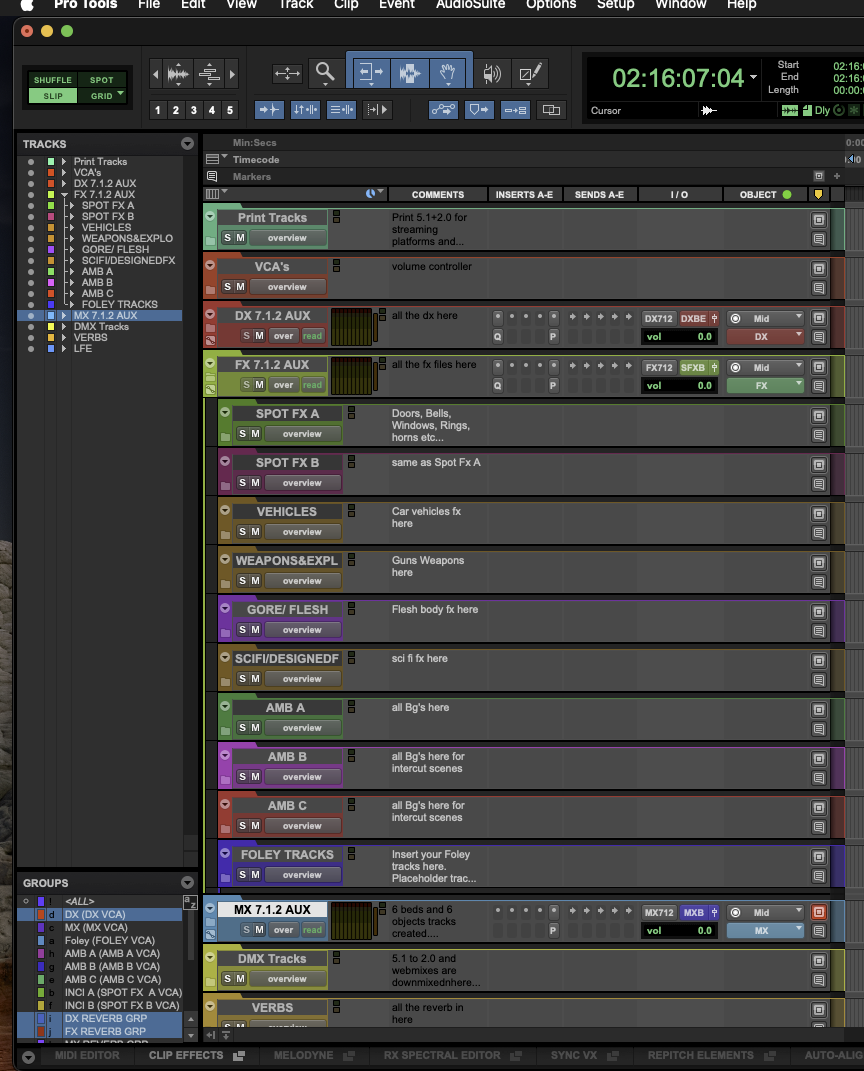
Task: Toggle Link Timeline and Edit Selection
Action: 342,109
